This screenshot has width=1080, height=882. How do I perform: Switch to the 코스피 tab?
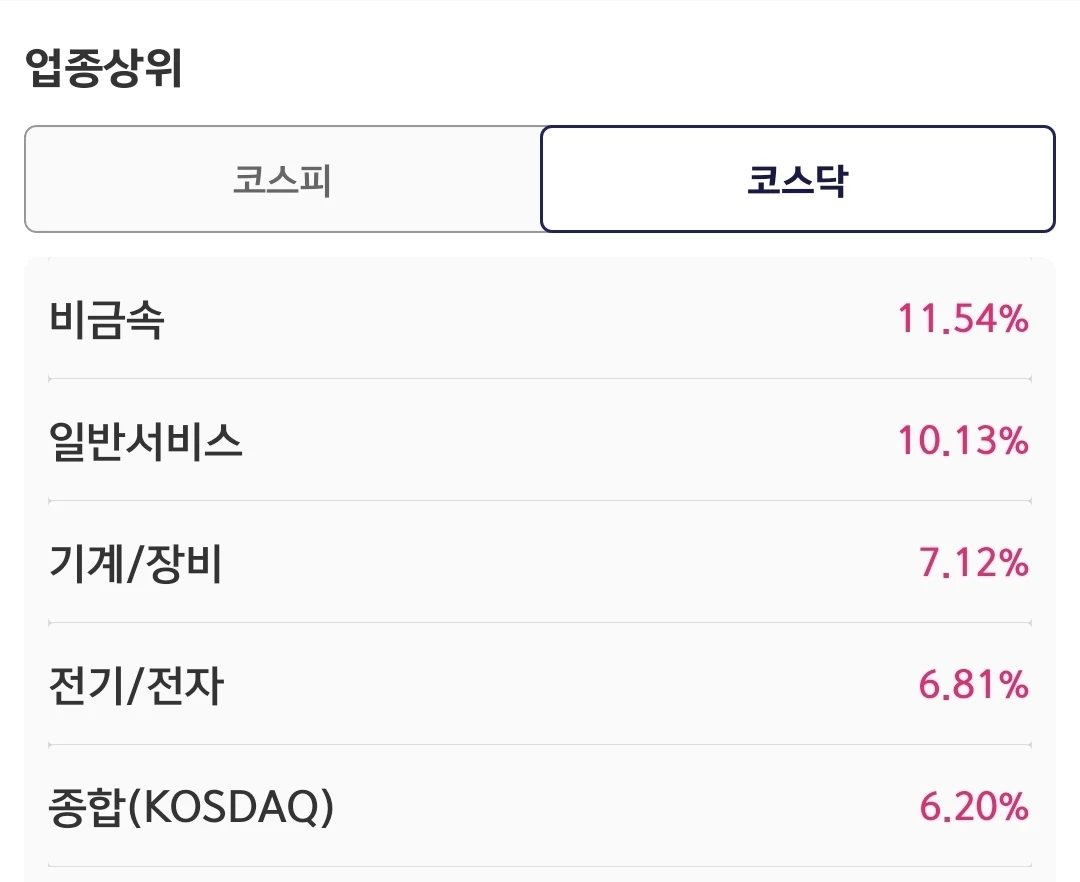tap(283, 179)
